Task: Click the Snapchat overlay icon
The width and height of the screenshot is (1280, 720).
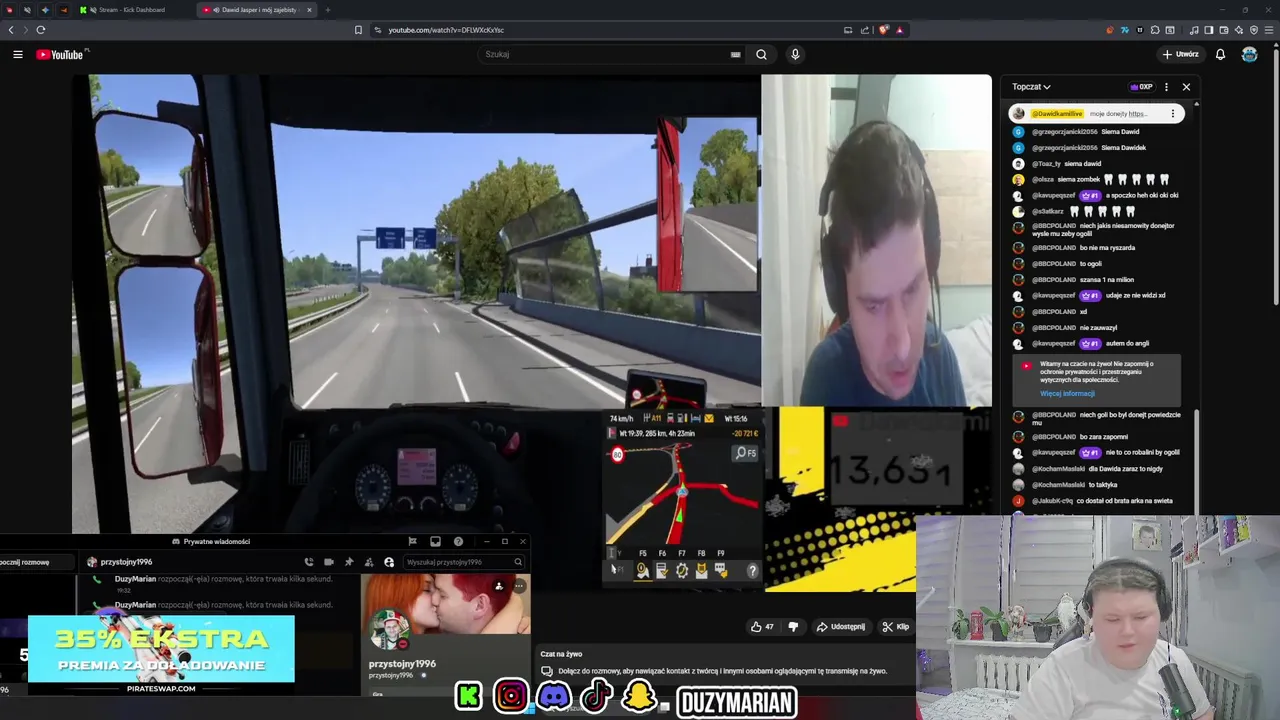Action: click(639, 696)
